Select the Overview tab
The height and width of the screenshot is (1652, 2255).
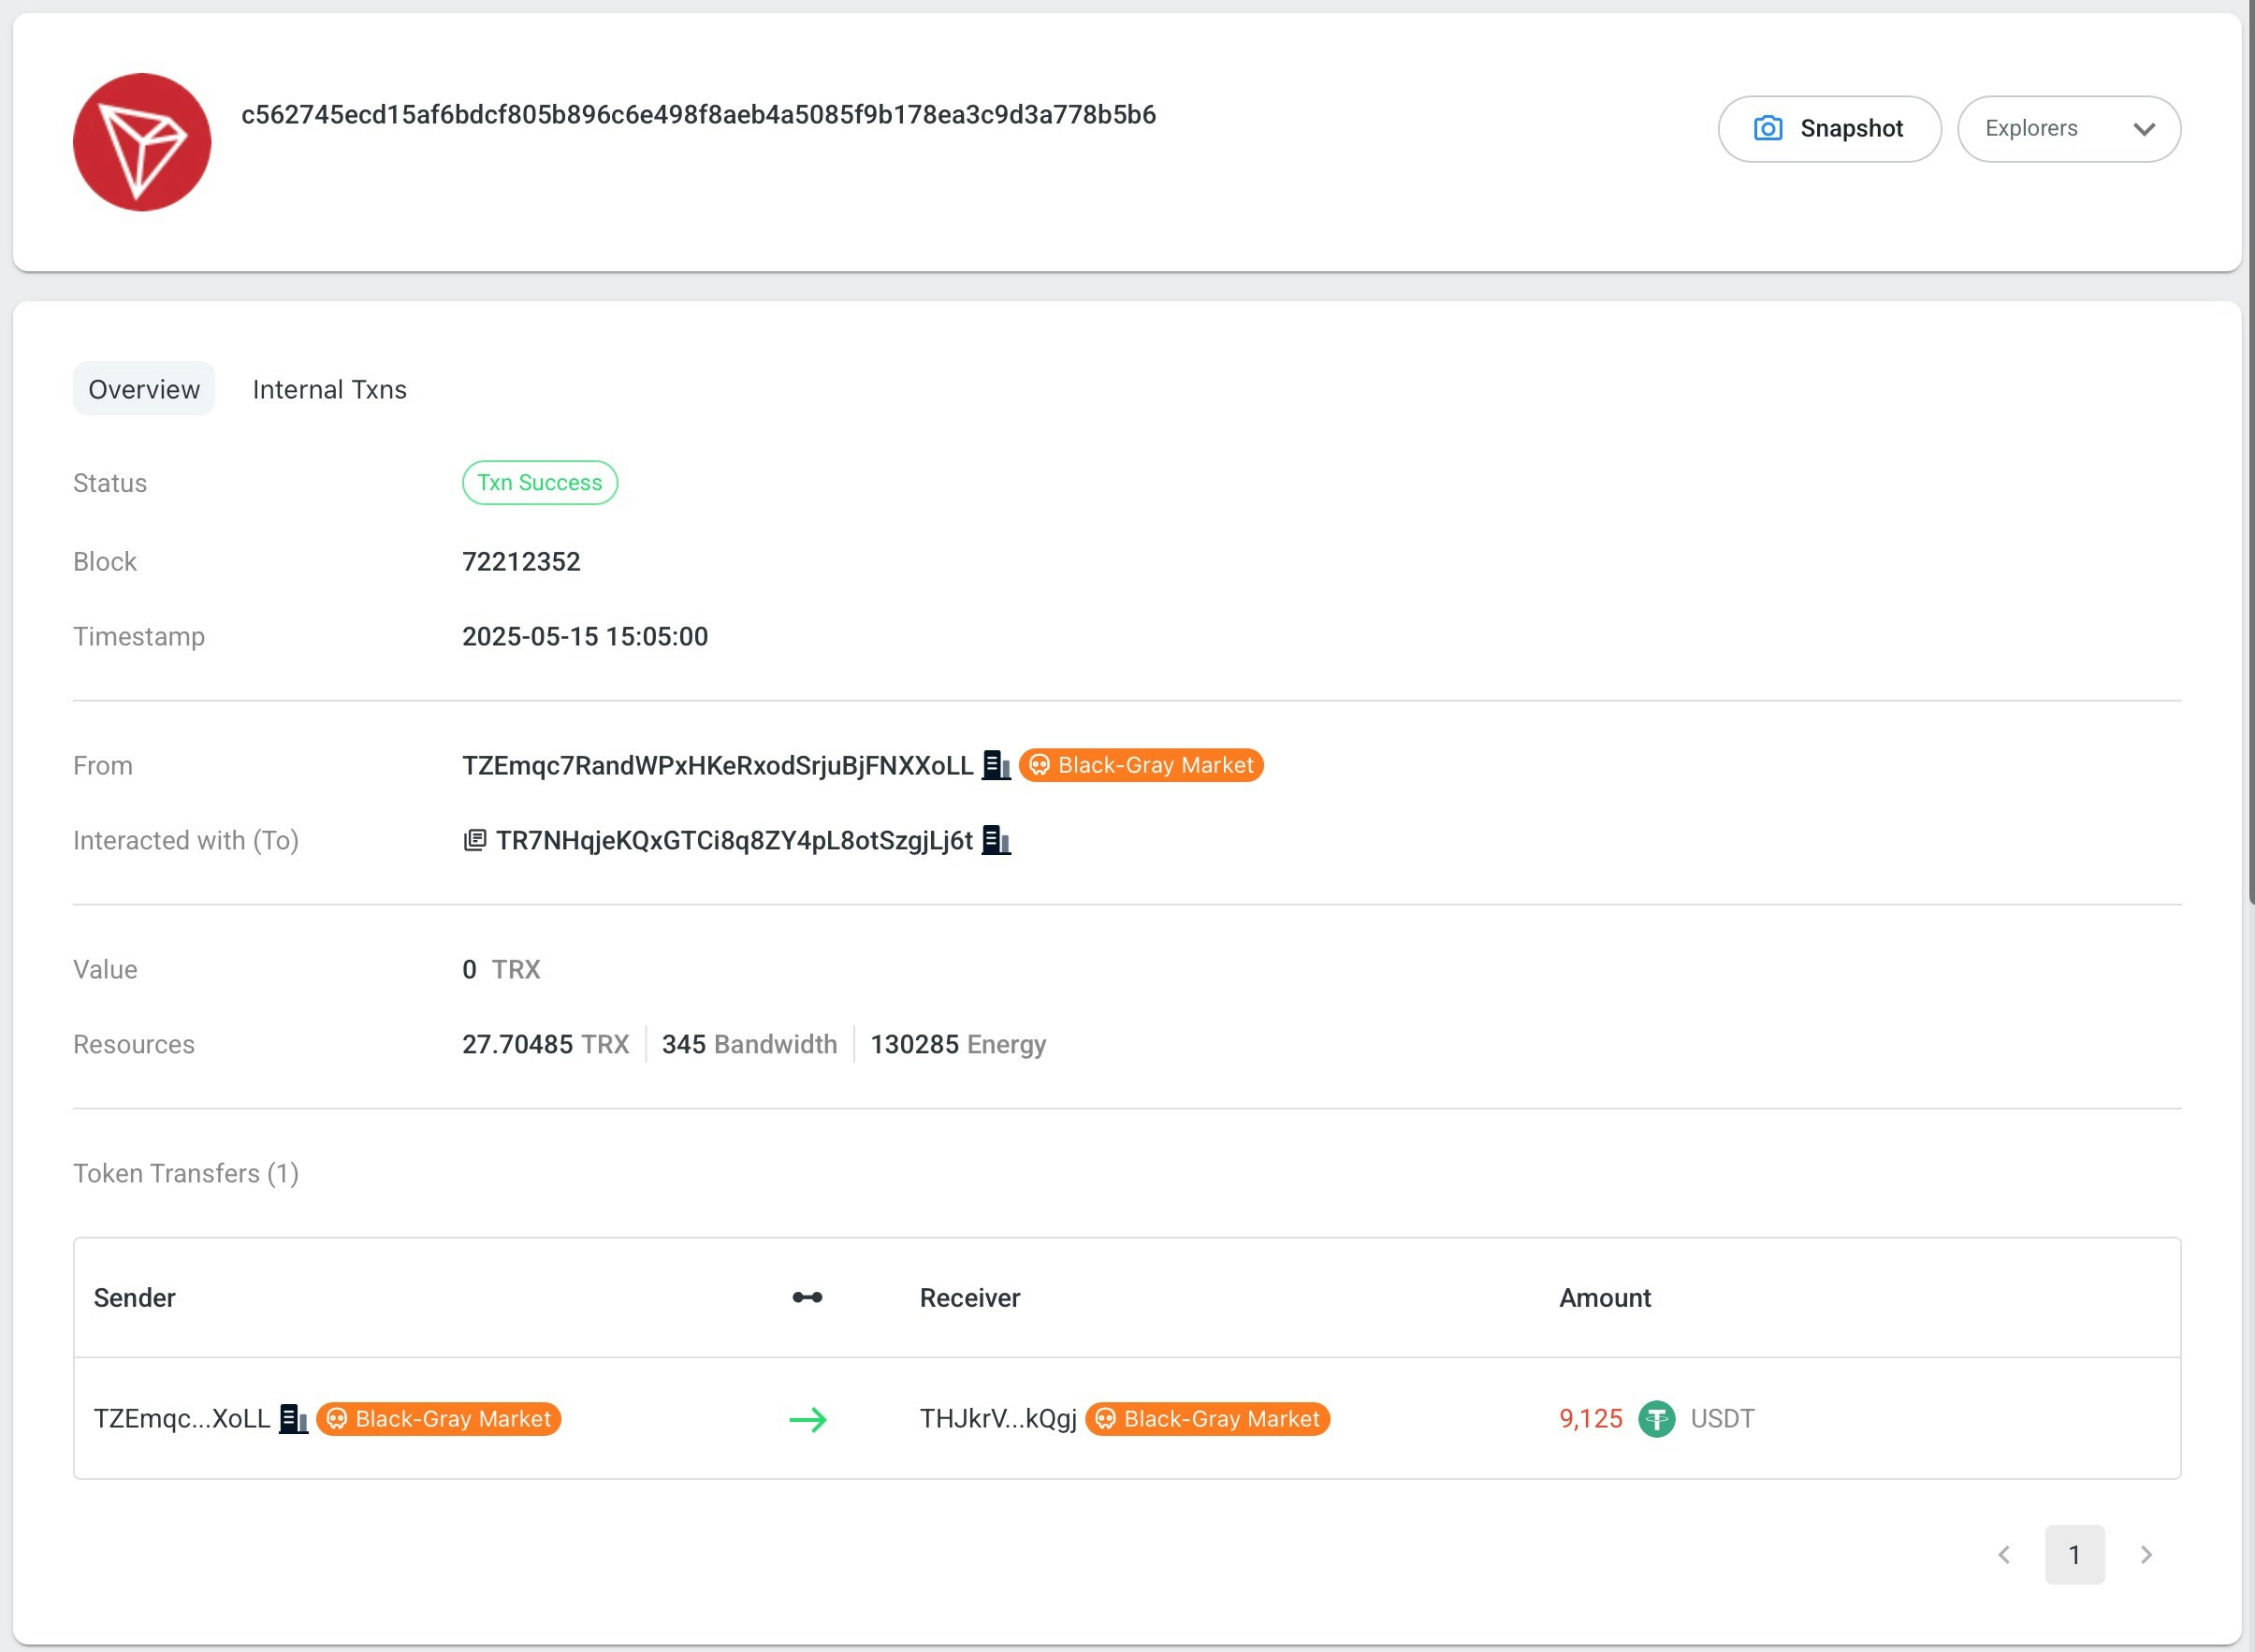click(x=144, y=389)
